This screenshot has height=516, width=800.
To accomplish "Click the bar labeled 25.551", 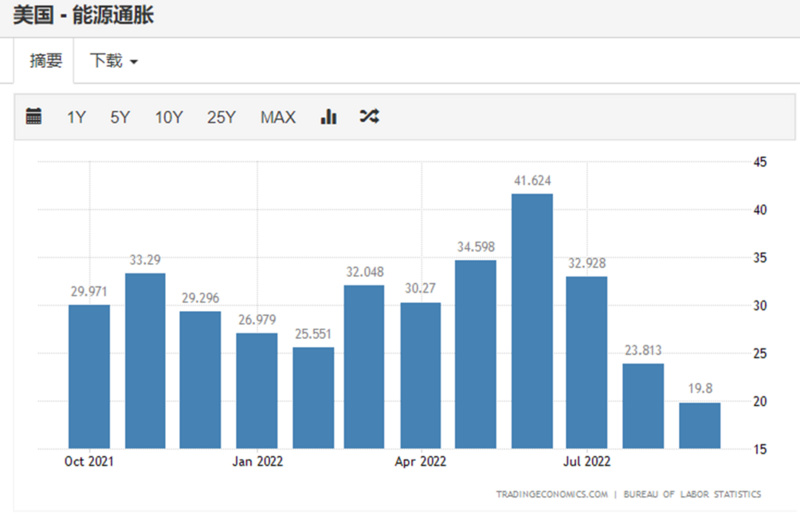I will (313, 397).
